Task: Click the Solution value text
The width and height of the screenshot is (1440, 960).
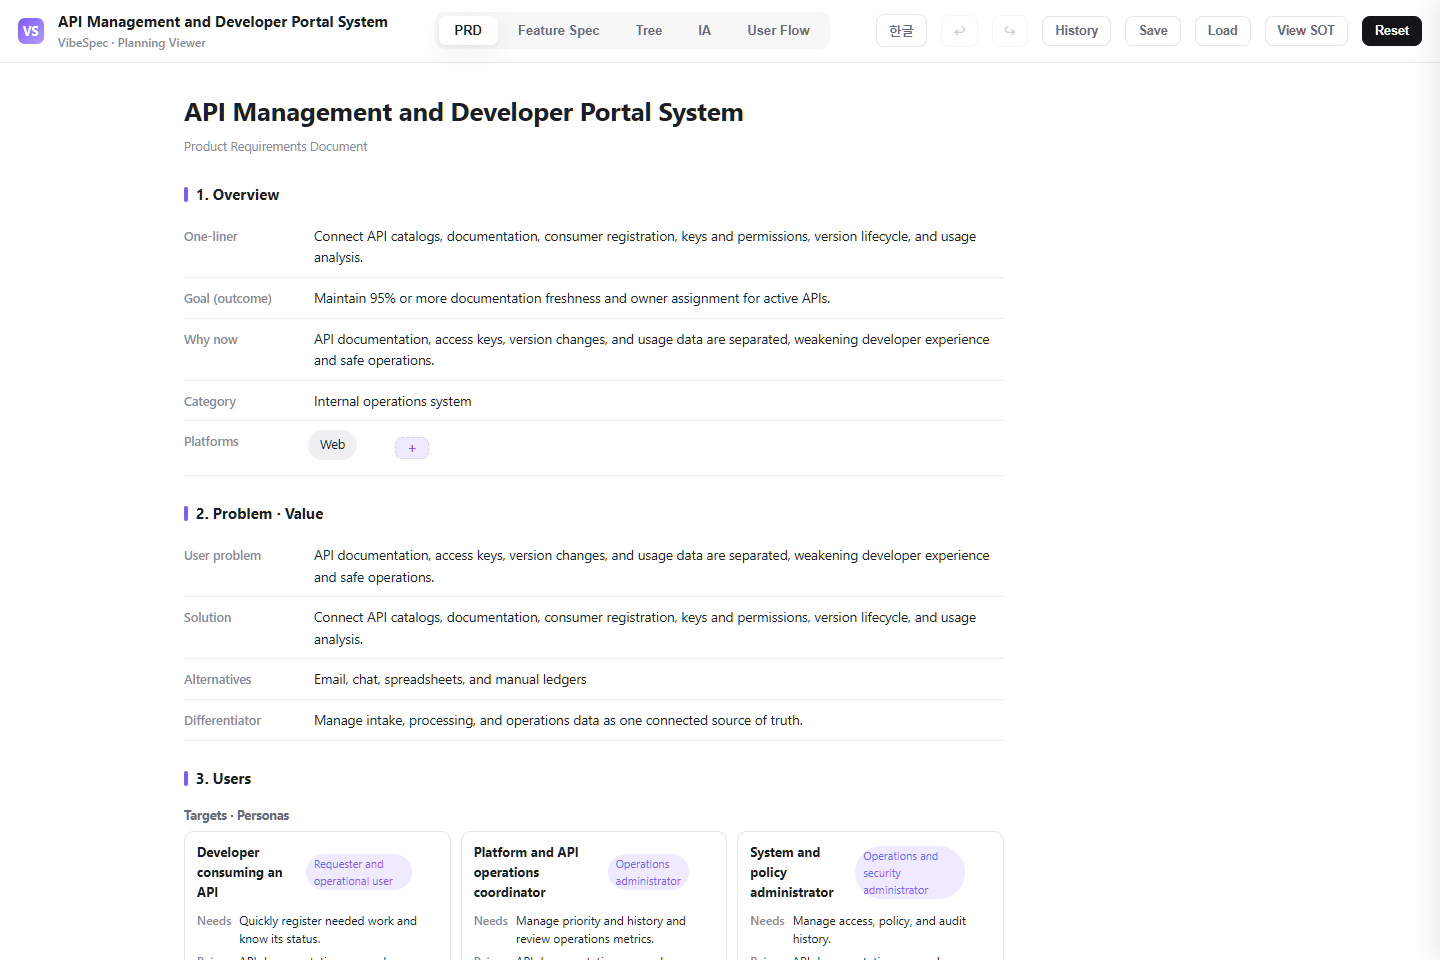Action: 645,628
